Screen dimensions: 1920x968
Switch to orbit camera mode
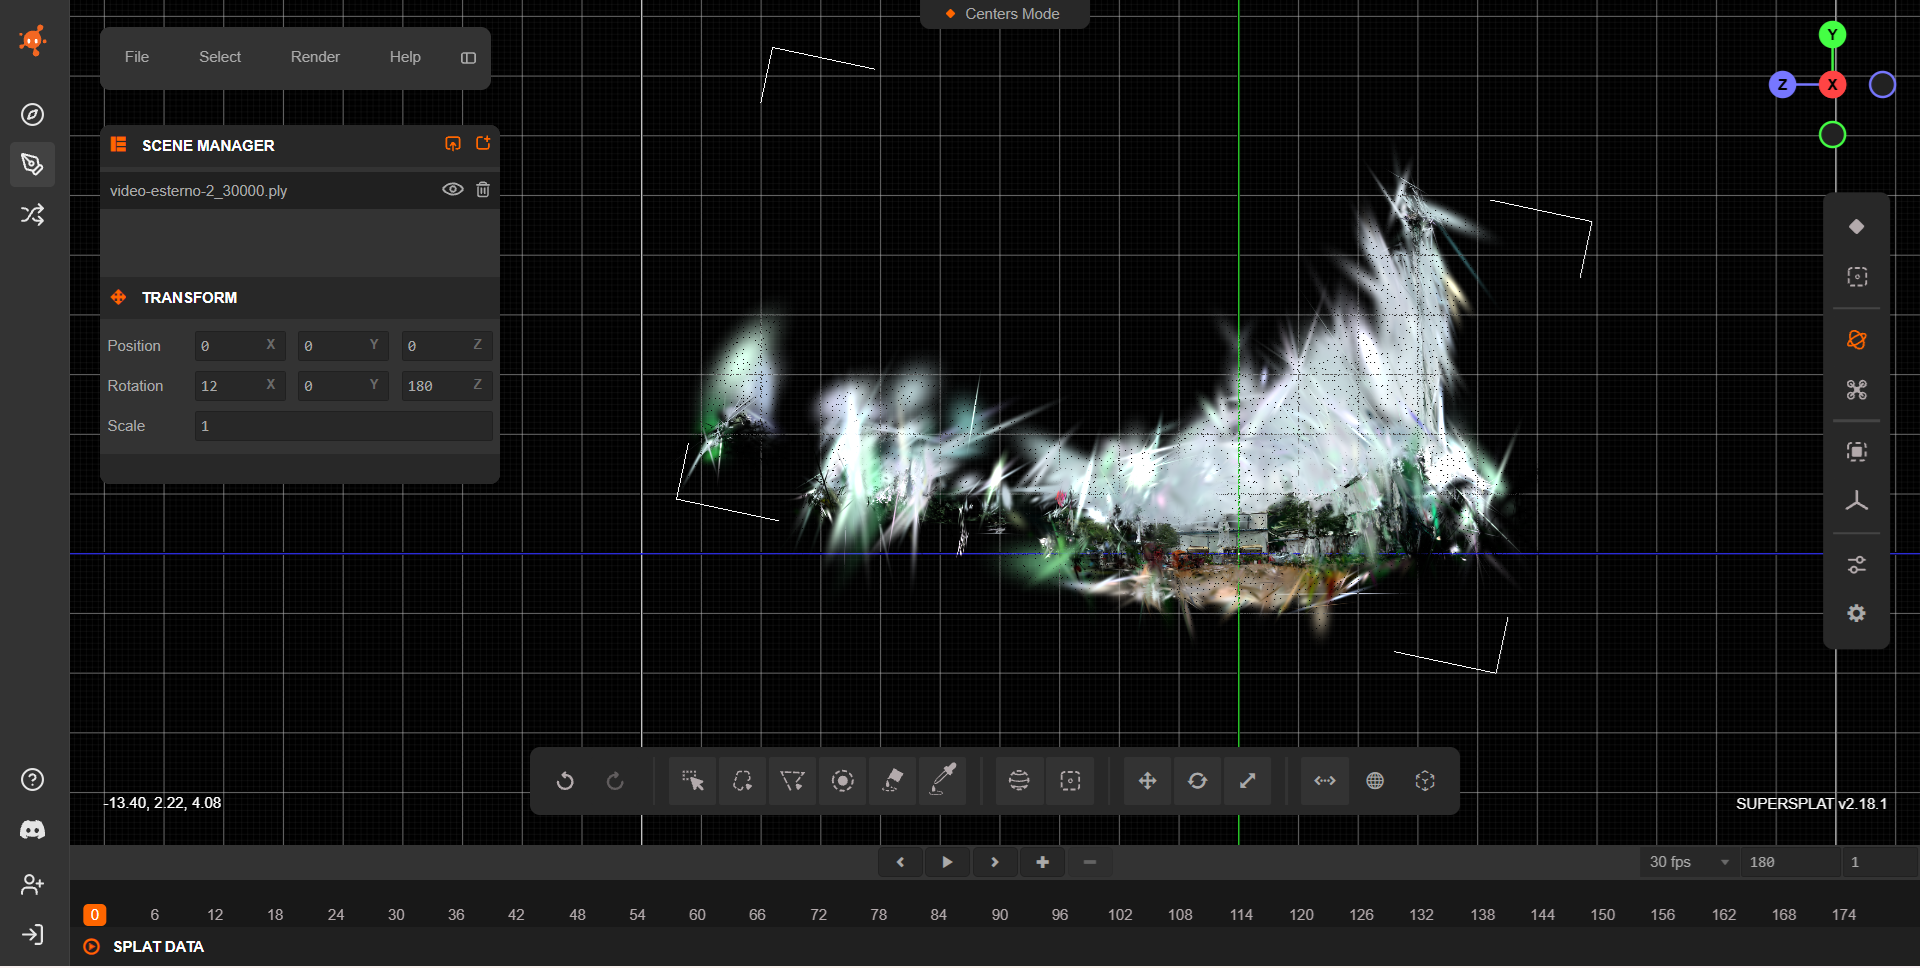tap(1857, 340)
